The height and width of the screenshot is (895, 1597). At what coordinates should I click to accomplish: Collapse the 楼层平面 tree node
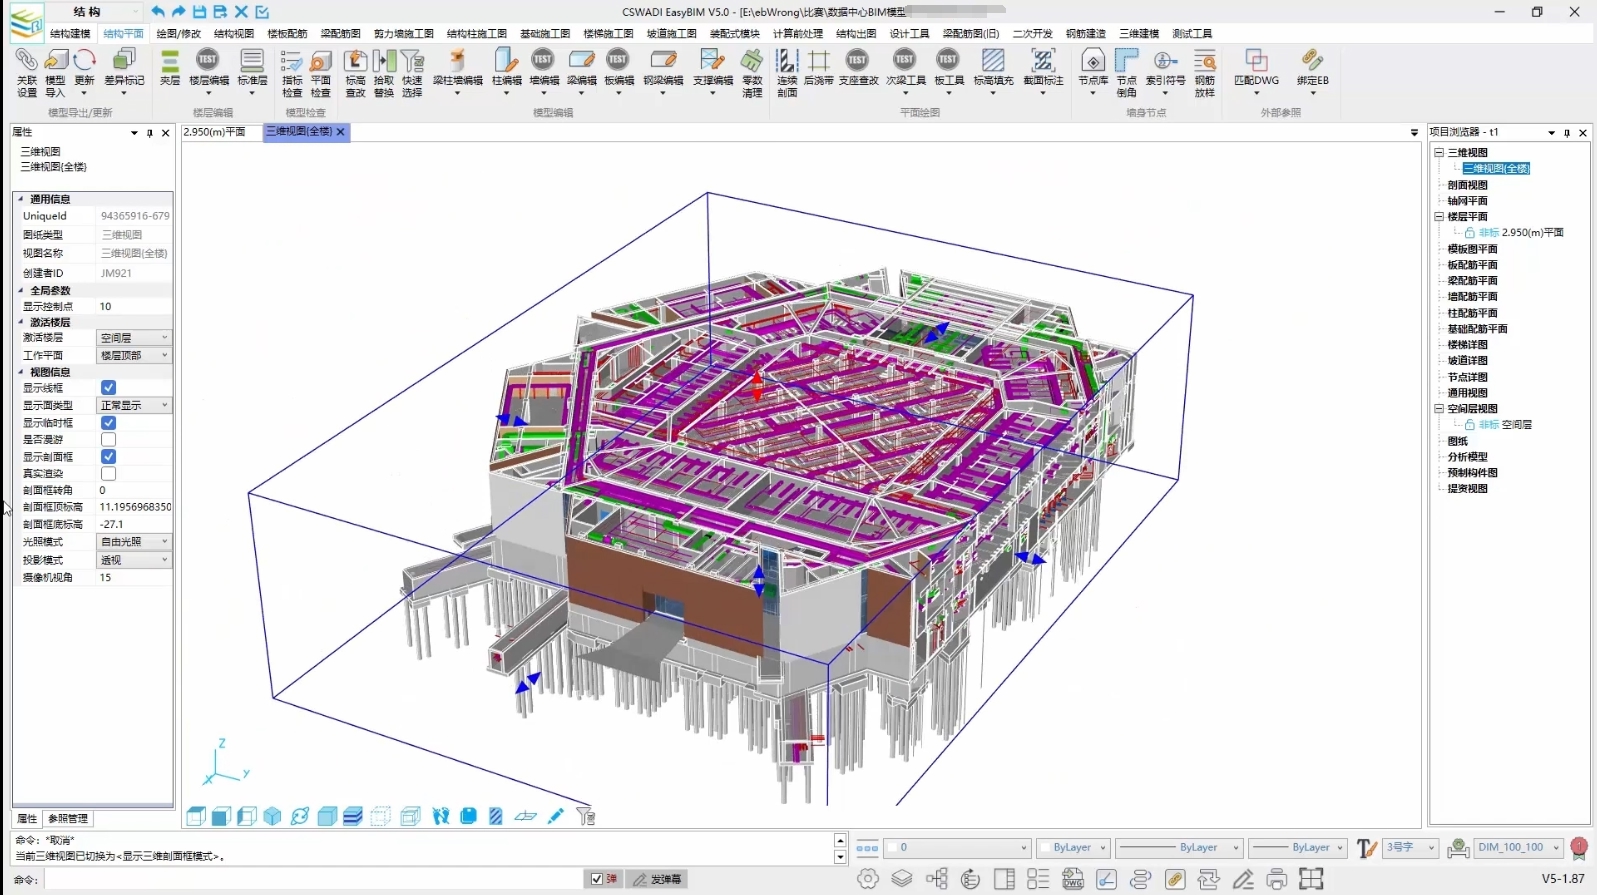coord(1439,216)
